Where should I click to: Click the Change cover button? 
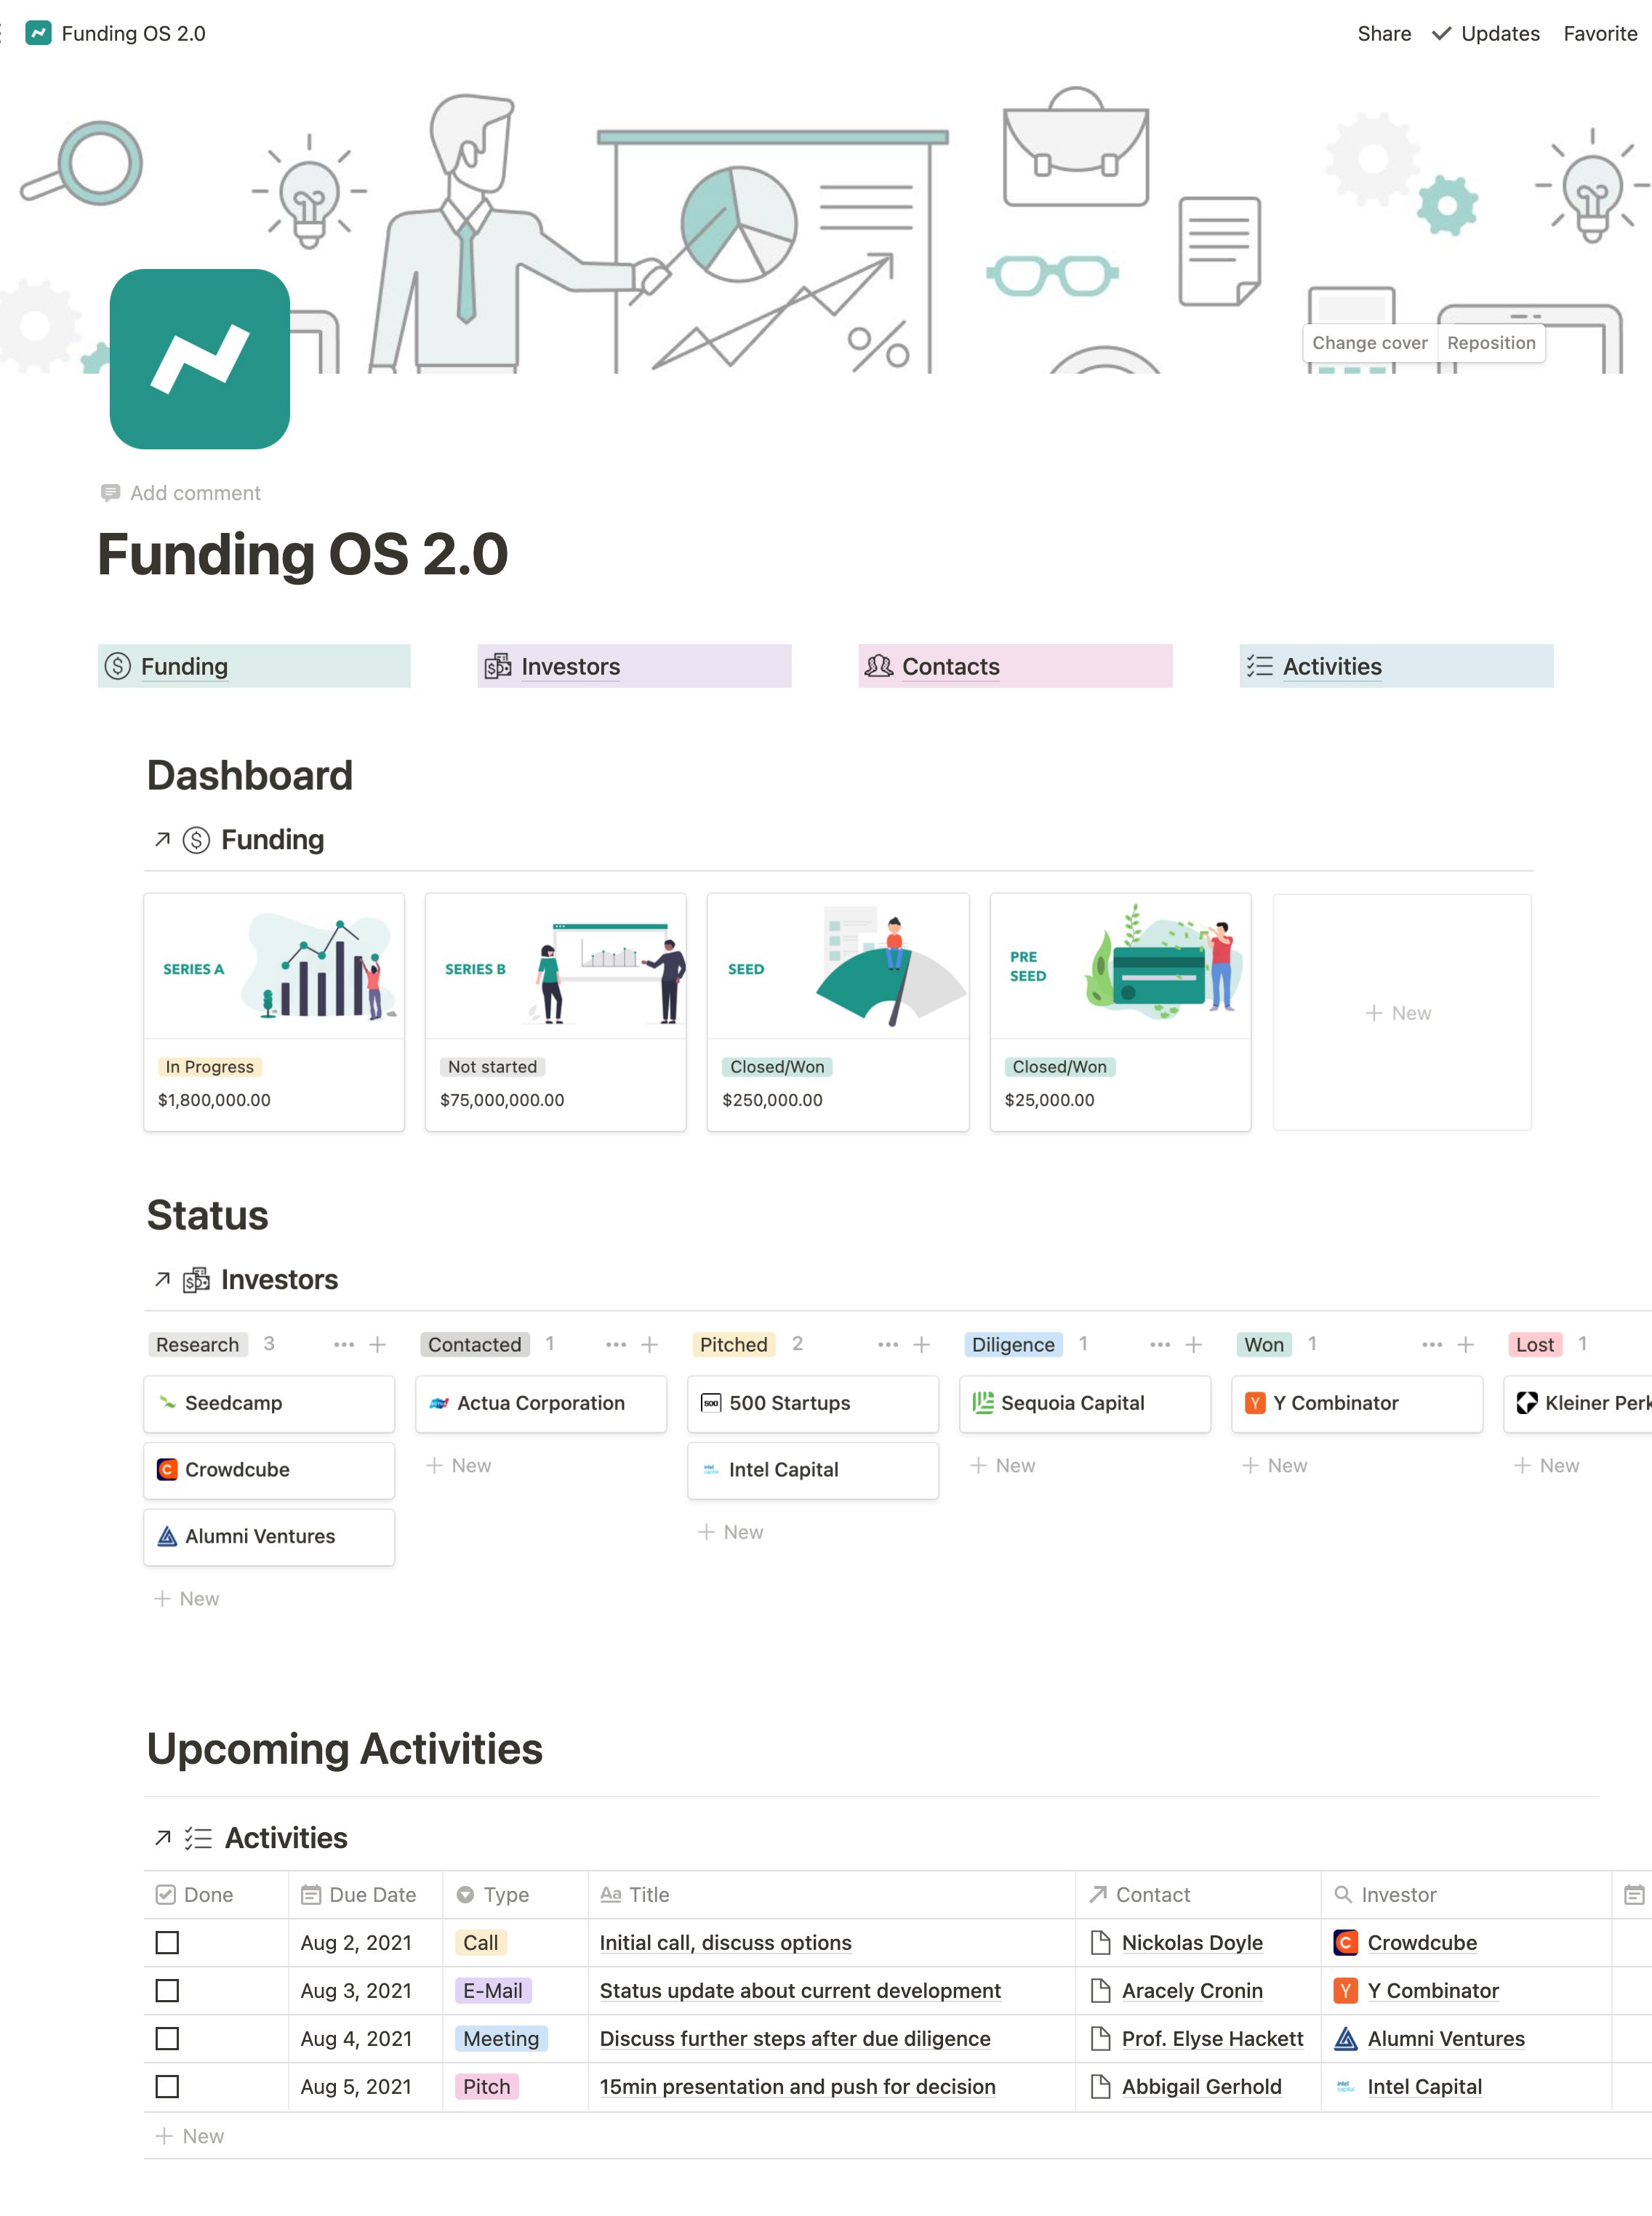[1369, 343]
